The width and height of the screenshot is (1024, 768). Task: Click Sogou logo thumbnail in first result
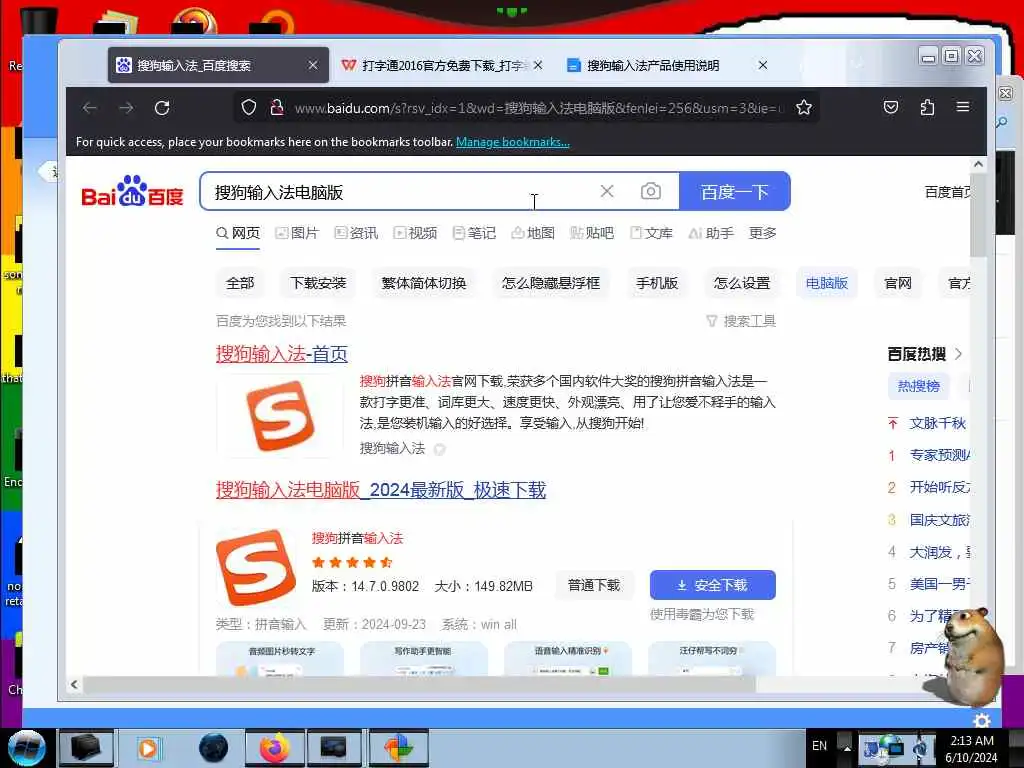click(280, 416)
